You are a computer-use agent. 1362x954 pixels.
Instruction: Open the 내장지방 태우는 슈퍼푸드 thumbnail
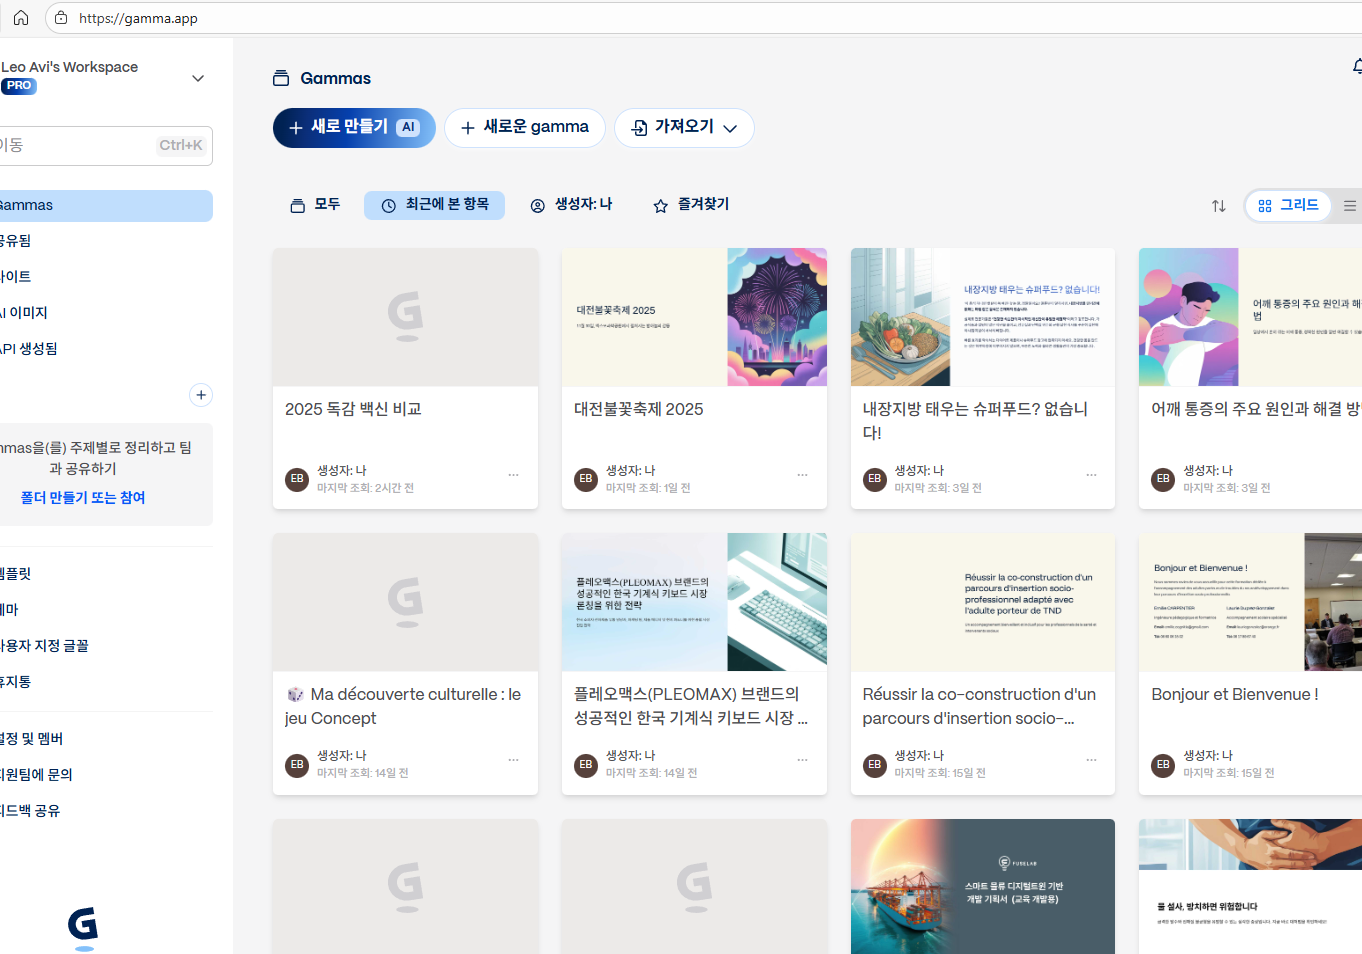(x=983, y=317)
